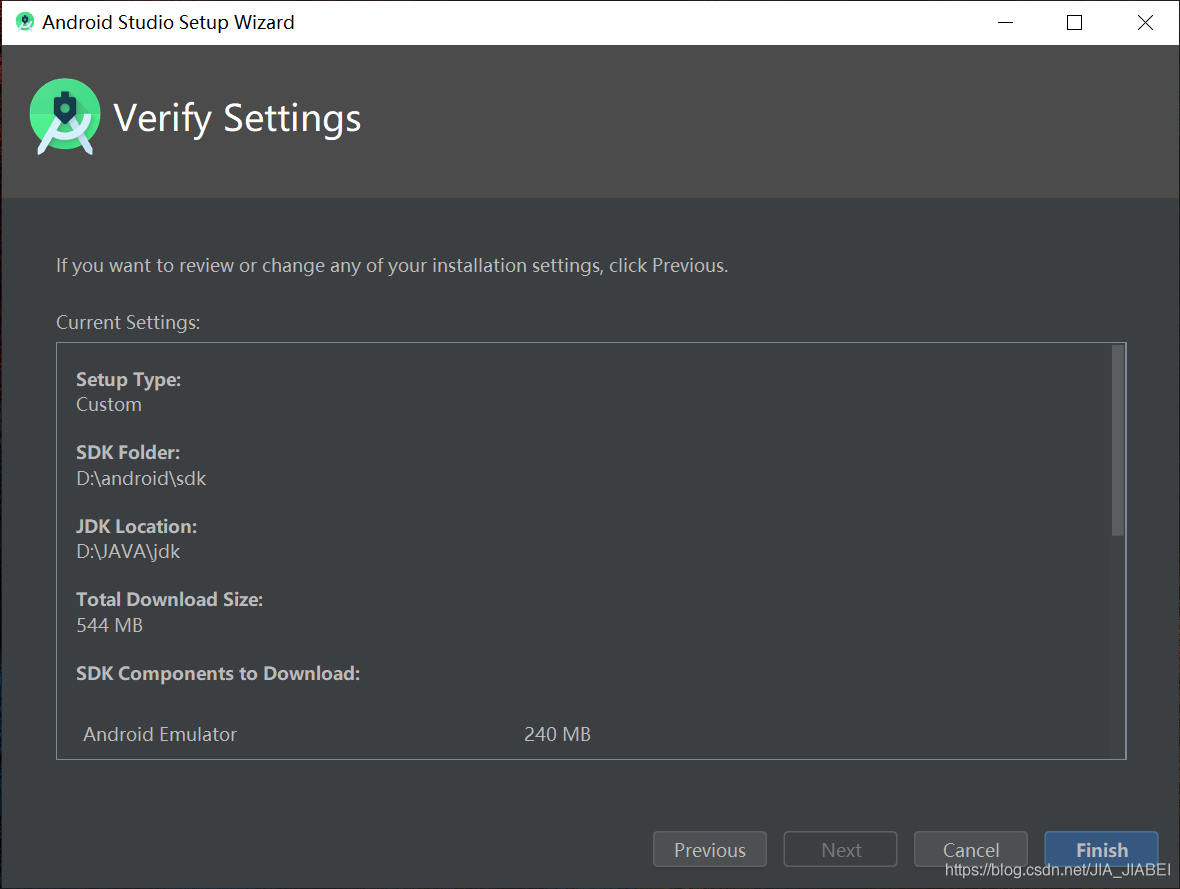The image size is (1180, 889).
Task: Close the Android Studio Setup Wizard
Action: [1145, 23]
